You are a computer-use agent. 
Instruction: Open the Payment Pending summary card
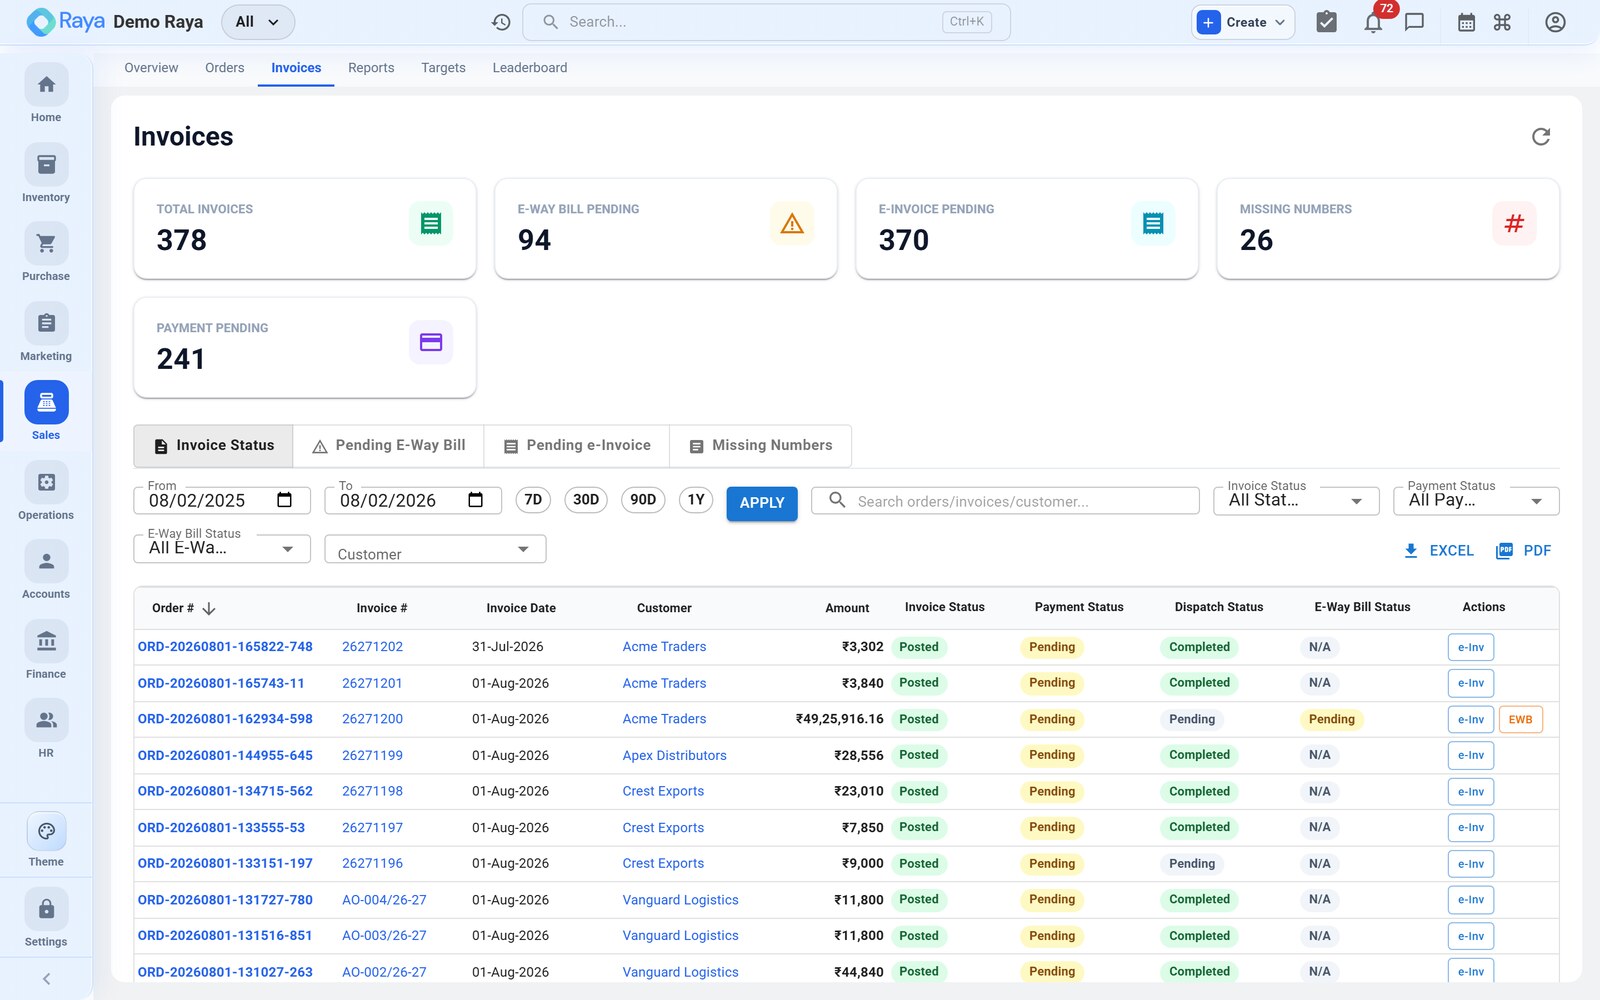click(305, 347)
